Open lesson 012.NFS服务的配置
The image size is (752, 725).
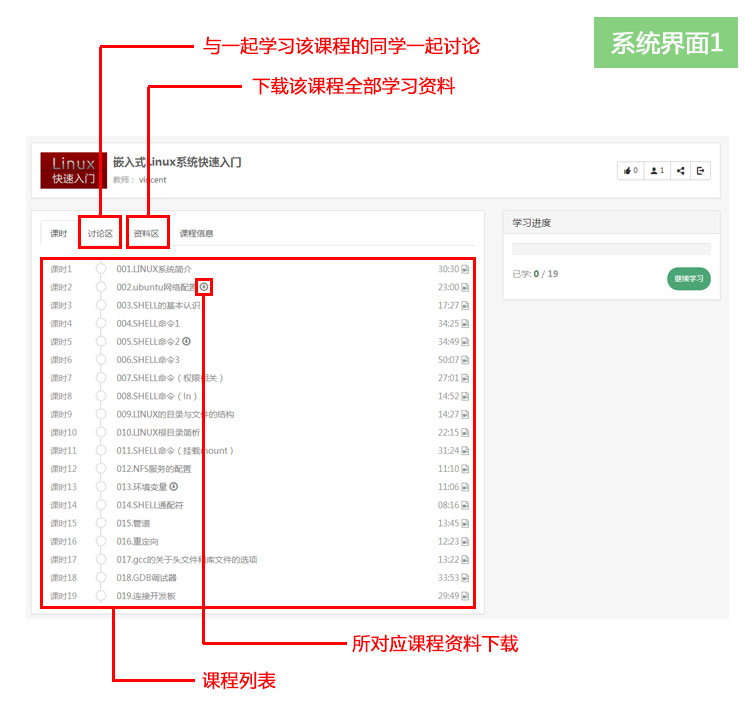153,469
